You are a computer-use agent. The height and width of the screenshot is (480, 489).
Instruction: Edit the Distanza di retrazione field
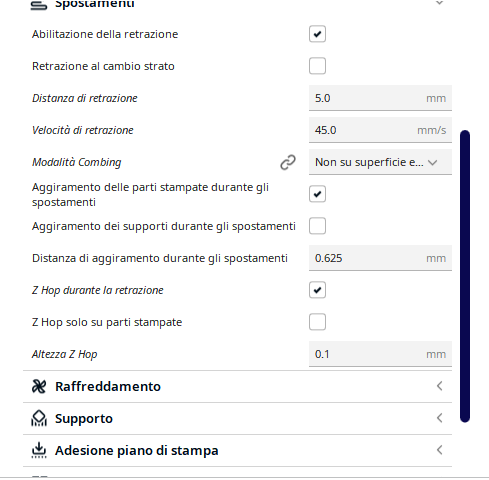(380, 98)
